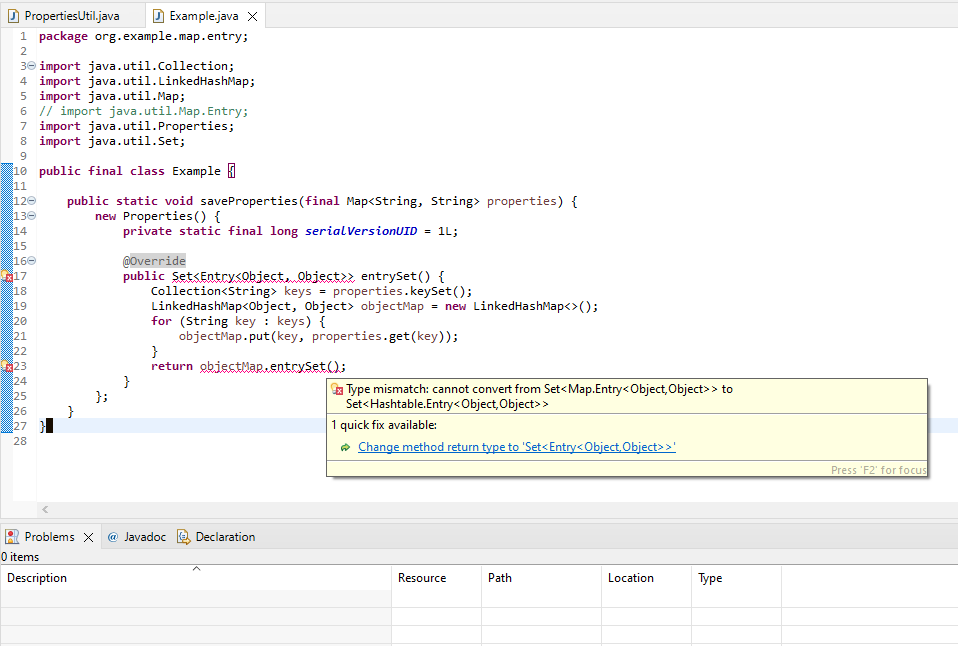Click the Problems view icon
The image size is (958, 646).
[x=10, y=536]
